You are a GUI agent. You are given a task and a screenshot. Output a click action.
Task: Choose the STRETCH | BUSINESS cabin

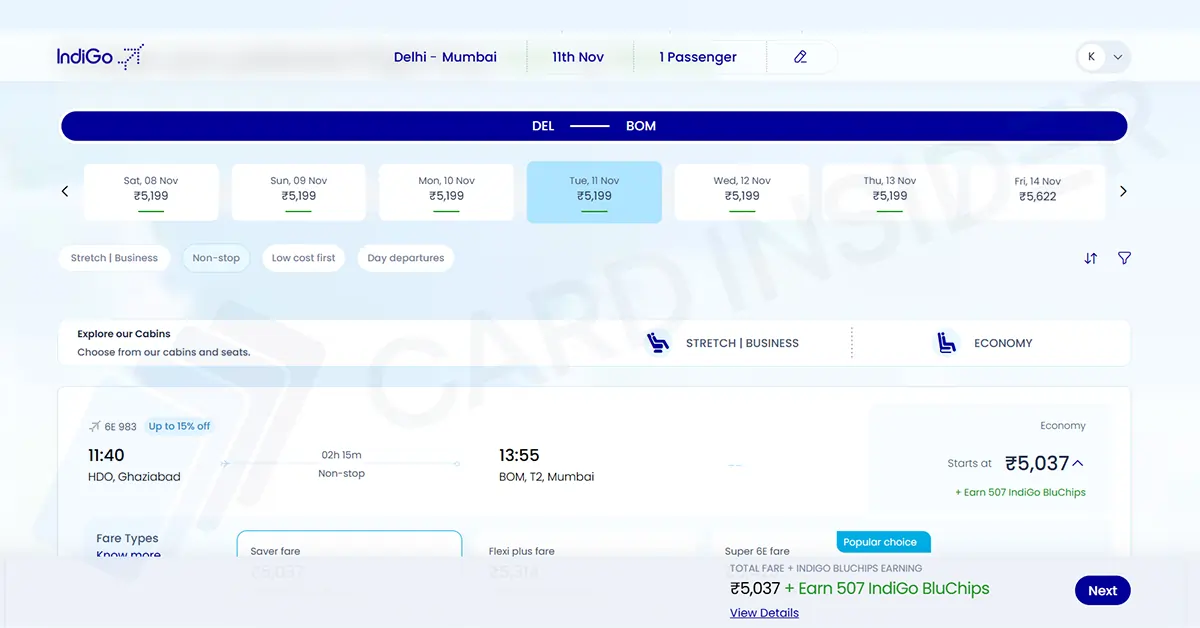722,343
